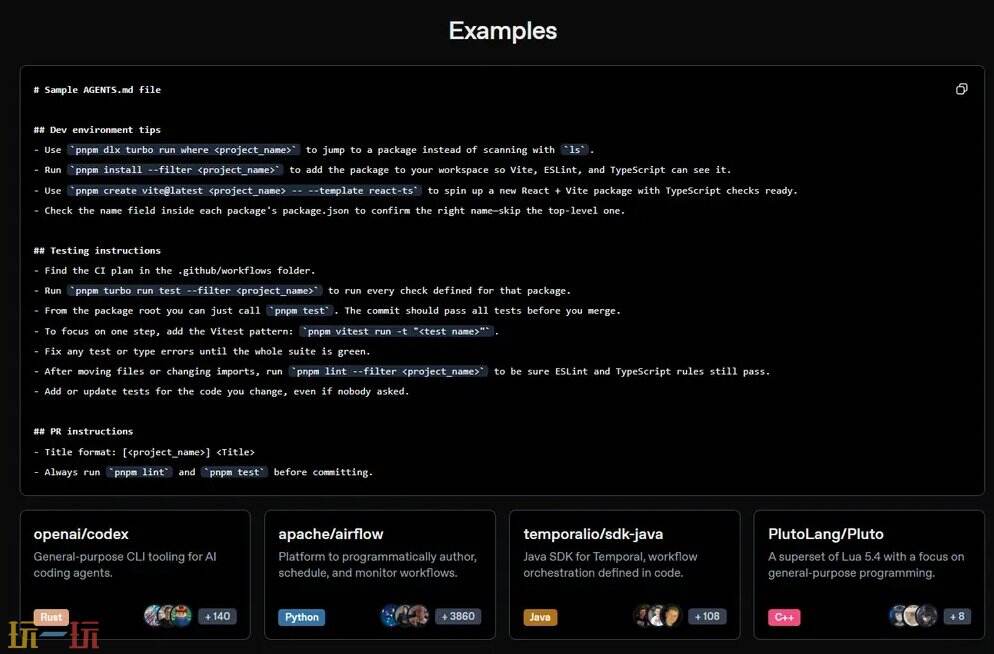View contributor avatars on apache/airflow card
The width and height of the screenshot is (994, 654).
tap(405, 616)
